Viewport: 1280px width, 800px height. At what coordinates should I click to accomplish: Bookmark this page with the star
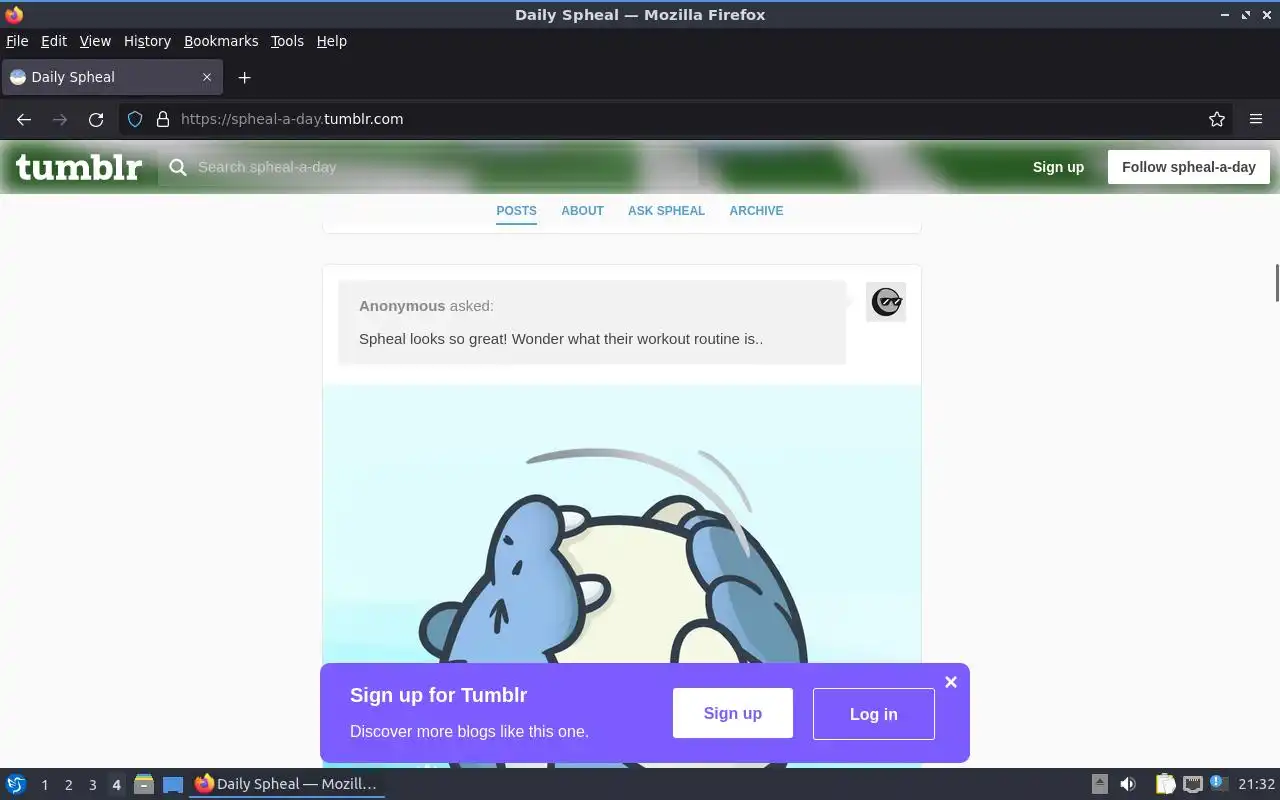click(1217, 119)
